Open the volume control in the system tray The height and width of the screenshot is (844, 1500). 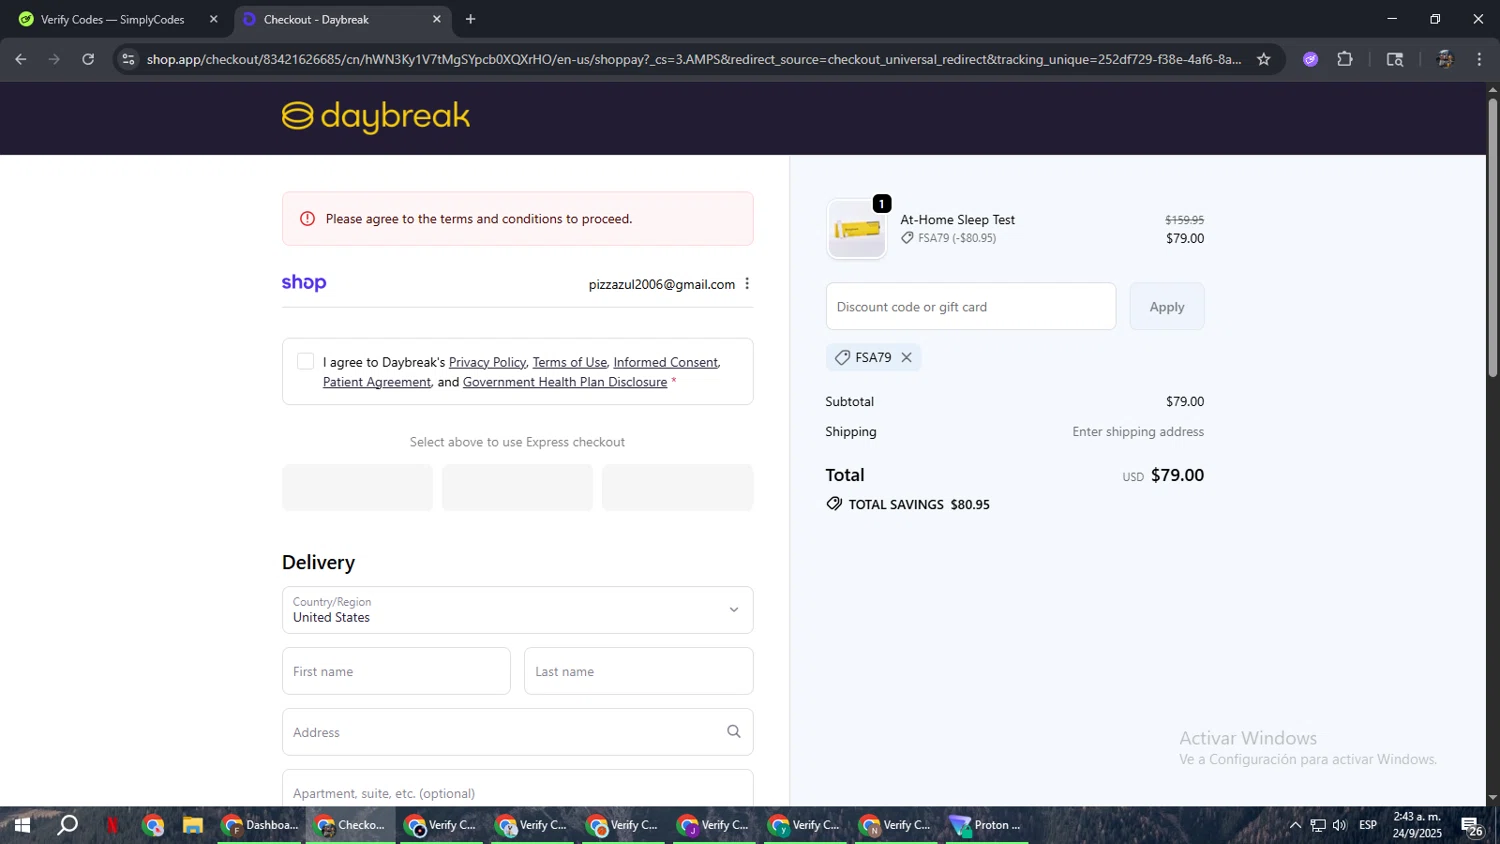coord(1340,825)
